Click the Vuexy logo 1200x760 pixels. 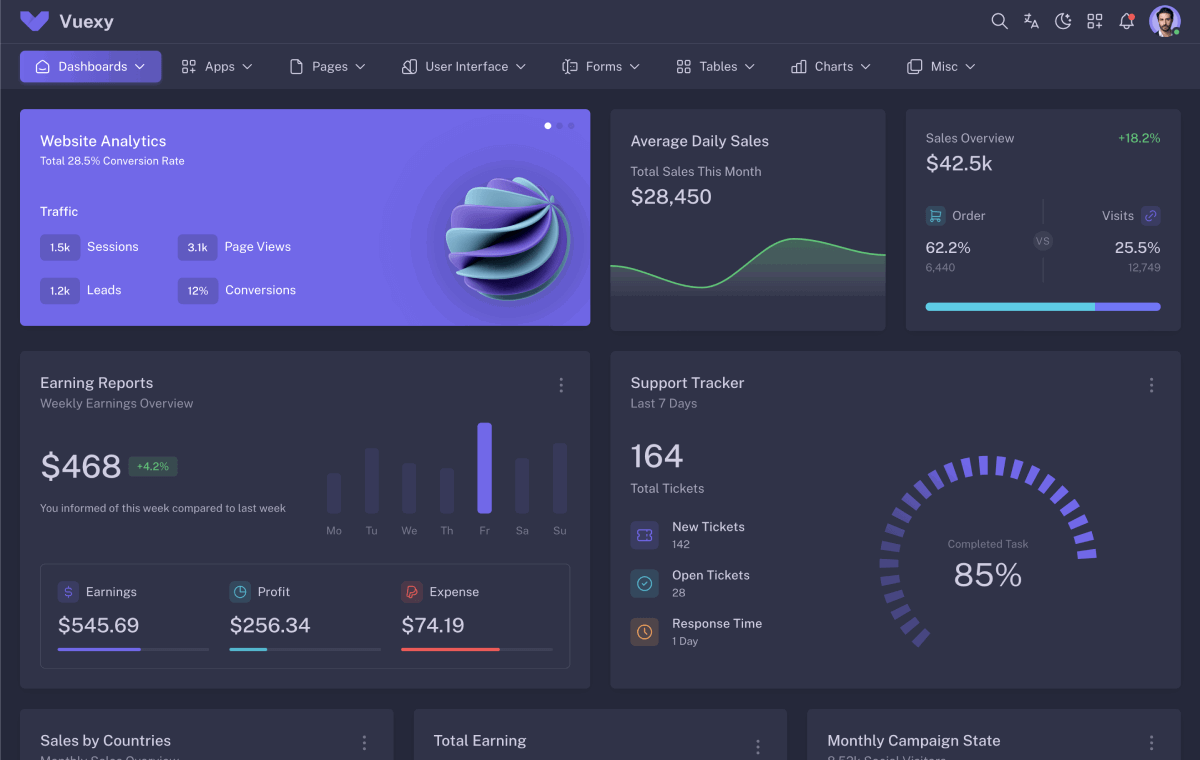(x=34, y=21)
